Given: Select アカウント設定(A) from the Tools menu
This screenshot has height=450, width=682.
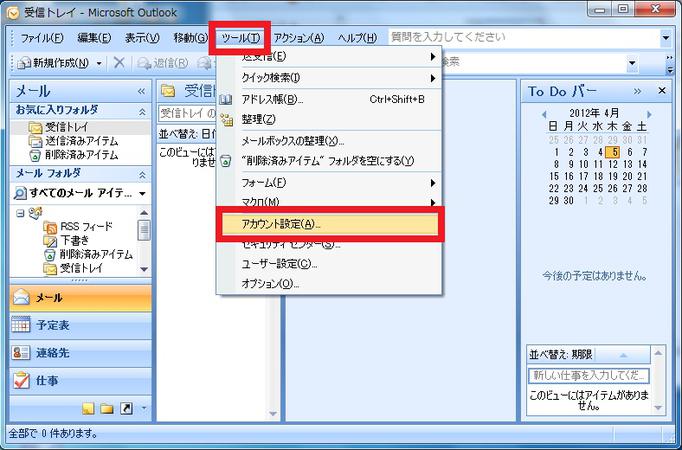Looking at the screenshot, I should (330, 224).
